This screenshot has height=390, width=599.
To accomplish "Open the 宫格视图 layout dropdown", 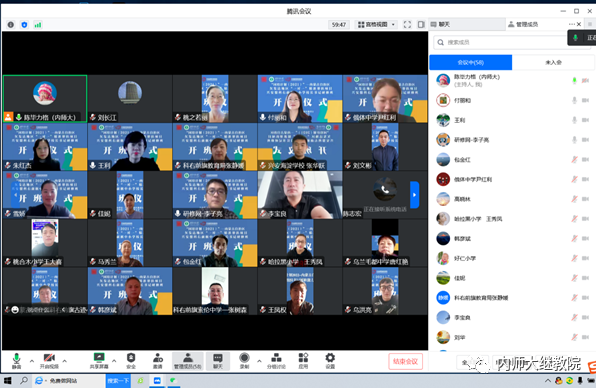I will (x=376, y=24).
